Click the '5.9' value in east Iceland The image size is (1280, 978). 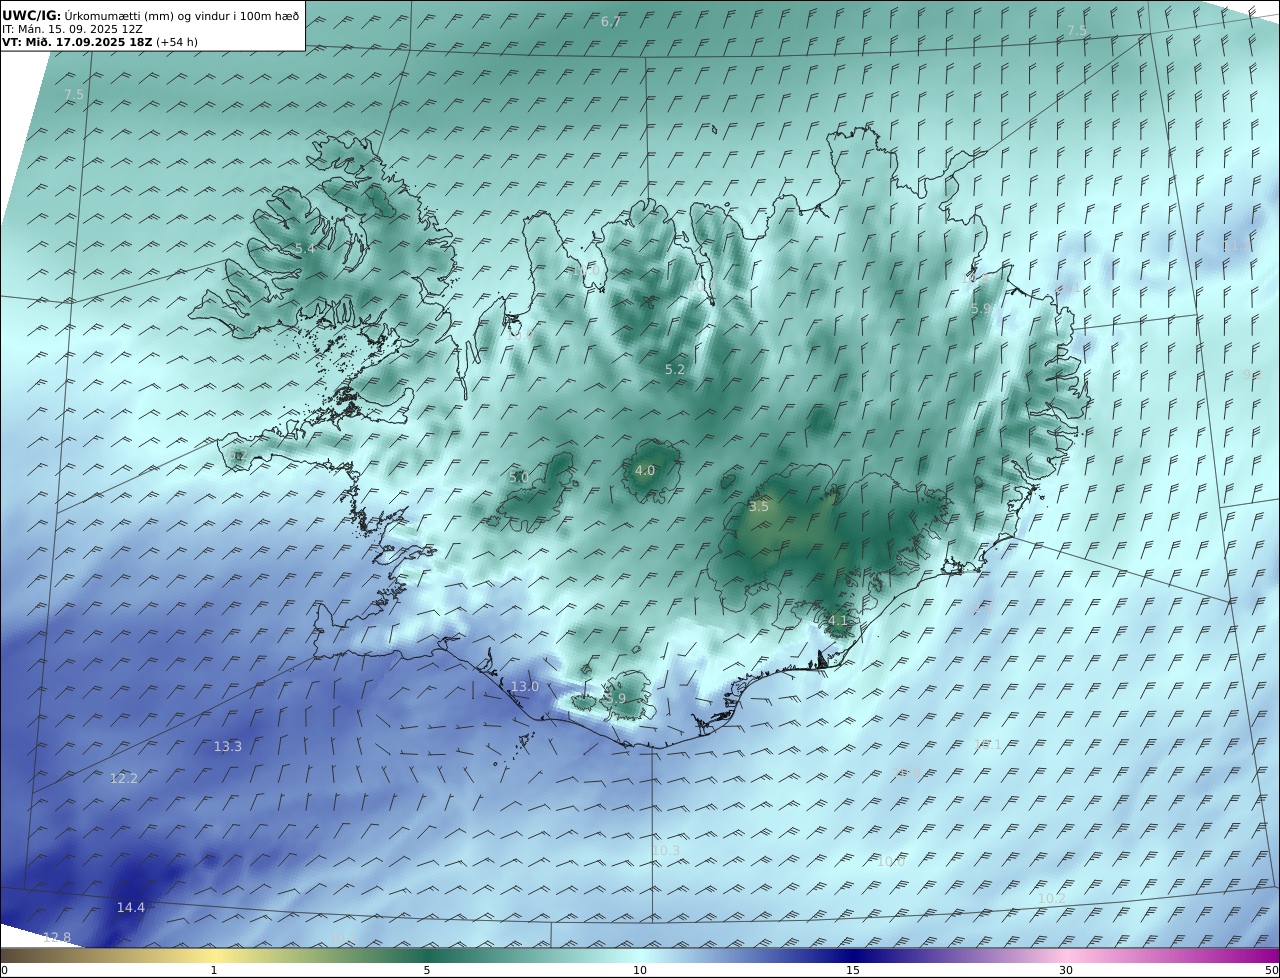click(981, 310)
